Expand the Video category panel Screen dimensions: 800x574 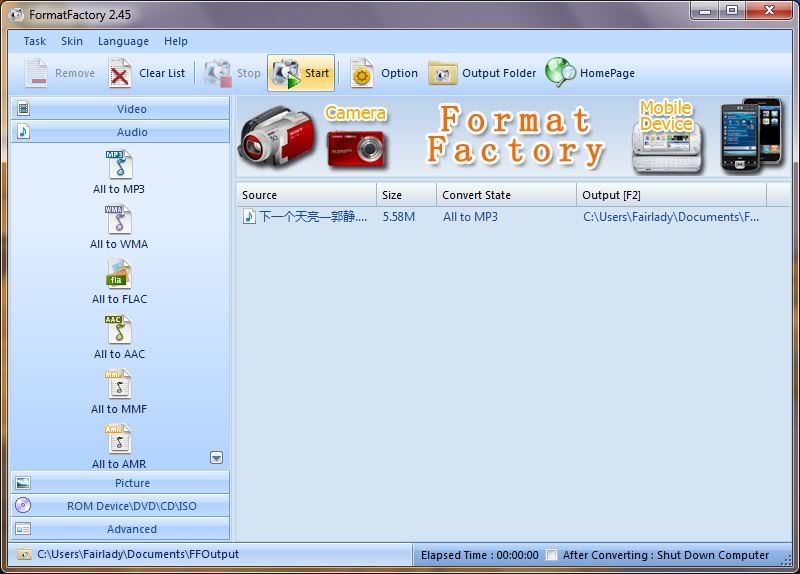pyautogui.click(x=131, y=109)
